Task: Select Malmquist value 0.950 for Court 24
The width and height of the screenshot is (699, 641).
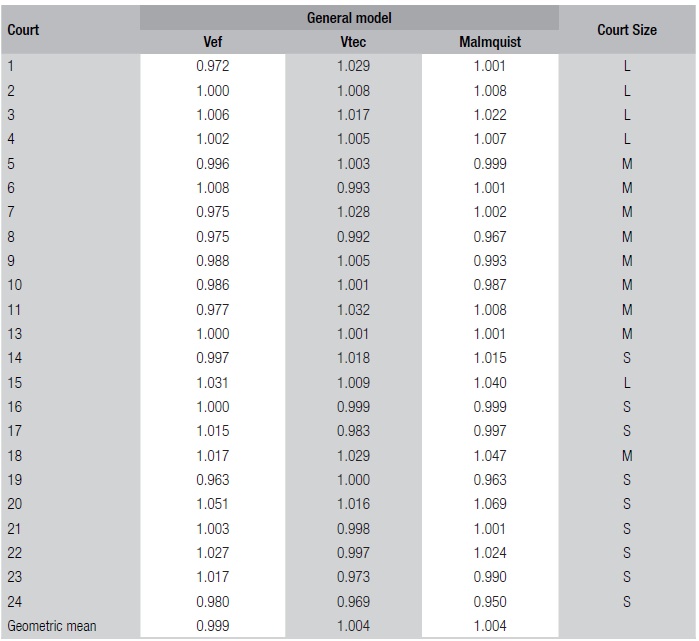Action: (490, 601)
